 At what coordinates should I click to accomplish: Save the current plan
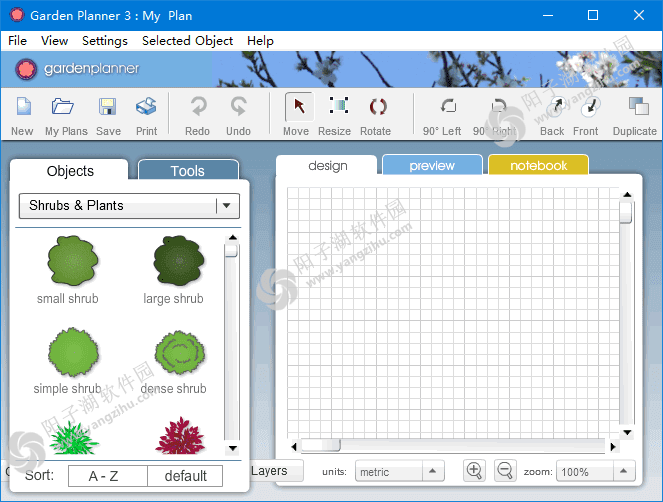[108, 115]
